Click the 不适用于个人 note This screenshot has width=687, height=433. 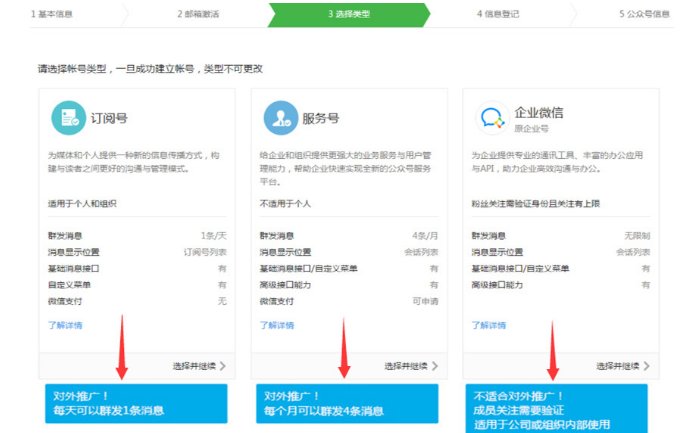pyautogui.click(x=285, y=204)
